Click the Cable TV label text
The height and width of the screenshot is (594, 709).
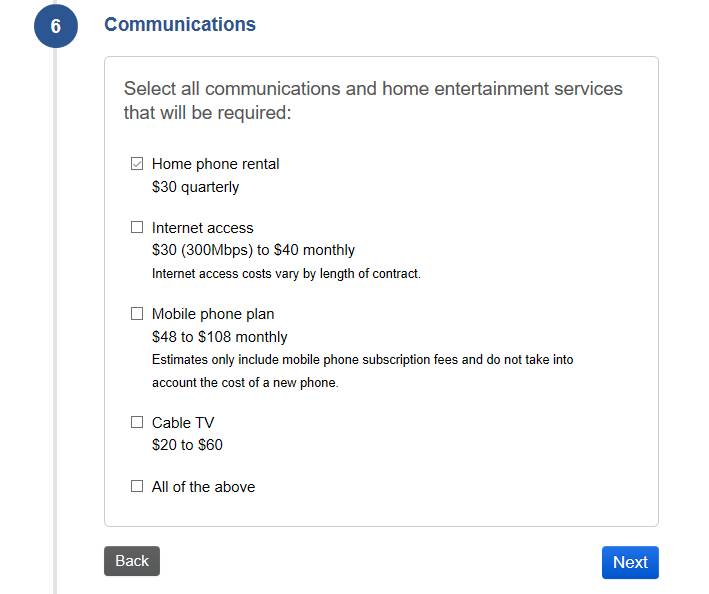click(183, 423)
